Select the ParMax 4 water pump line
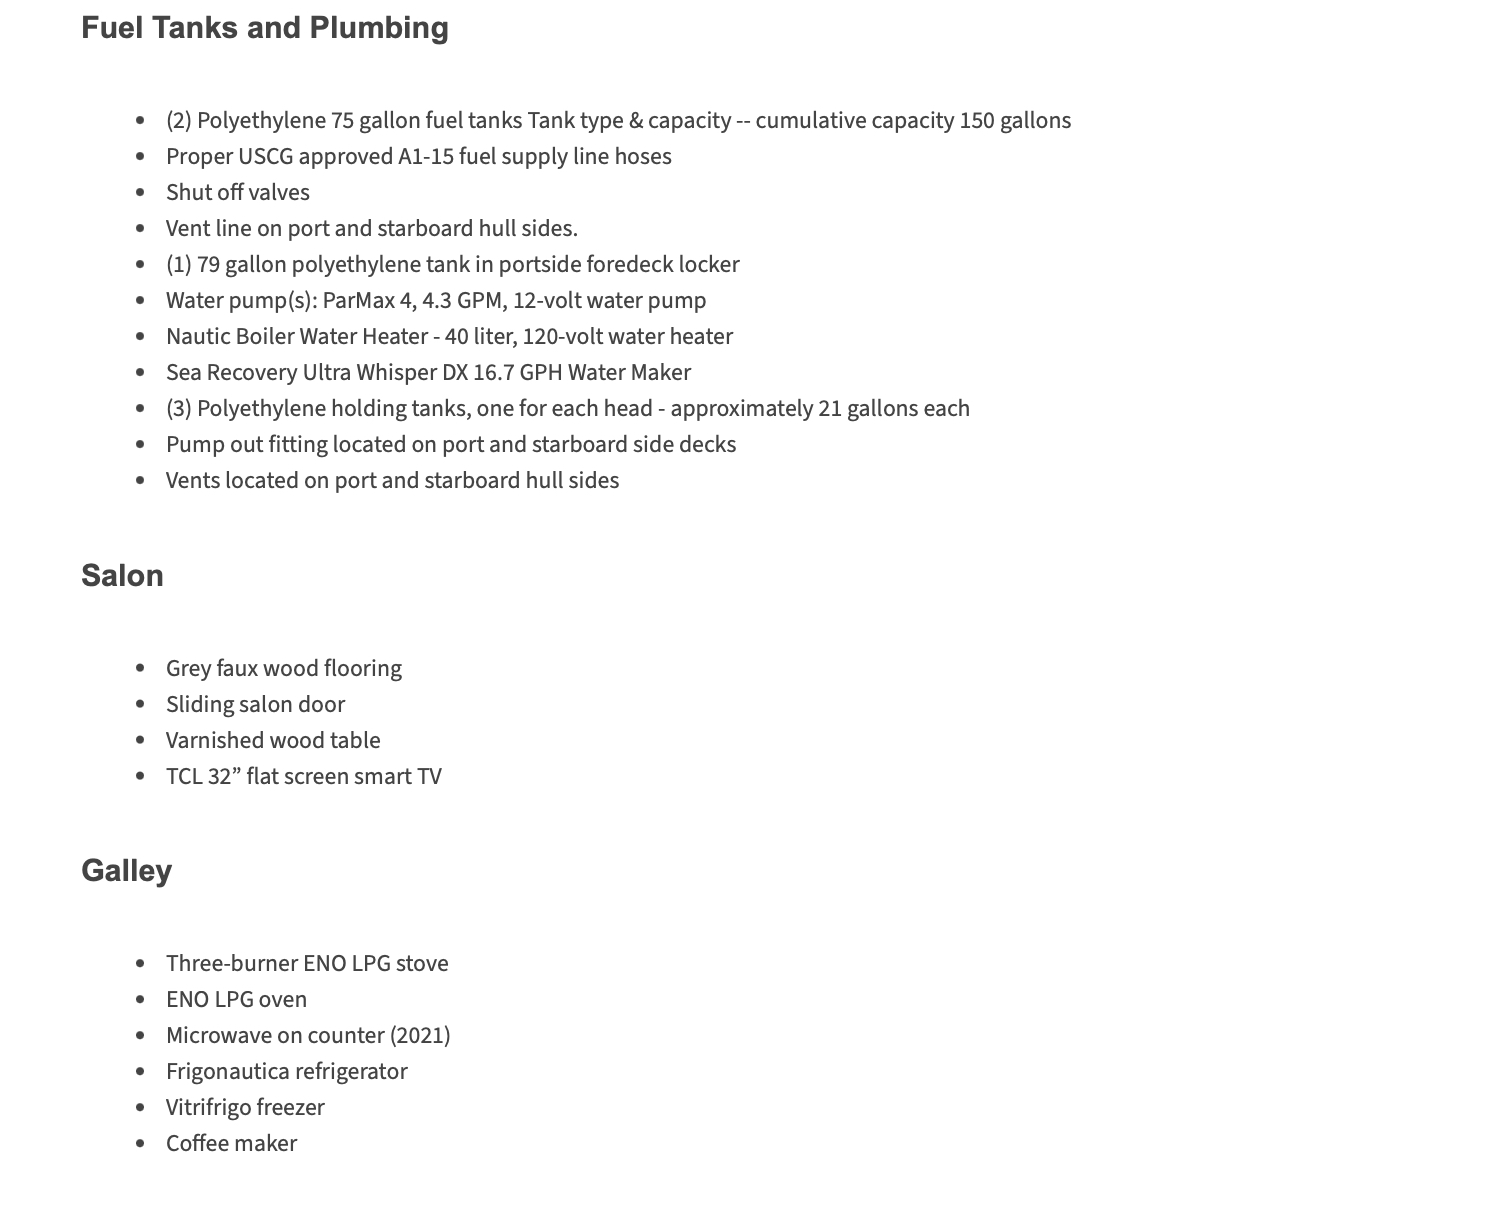The height and width of the screenshot is (1210, 1498). pyautogui.click(x=435, y=301)
